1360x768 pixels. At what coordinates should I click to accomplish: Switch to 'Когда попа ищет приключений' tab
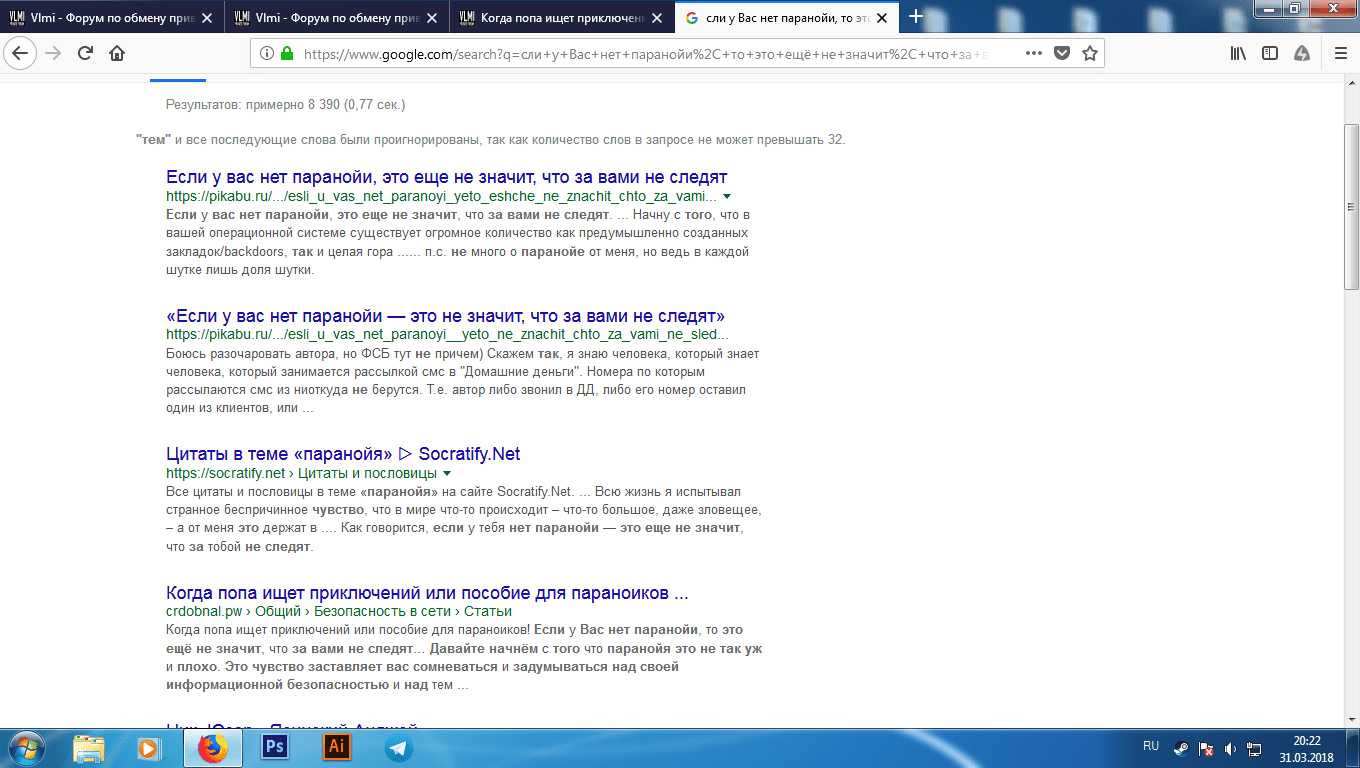pos(560,17)
